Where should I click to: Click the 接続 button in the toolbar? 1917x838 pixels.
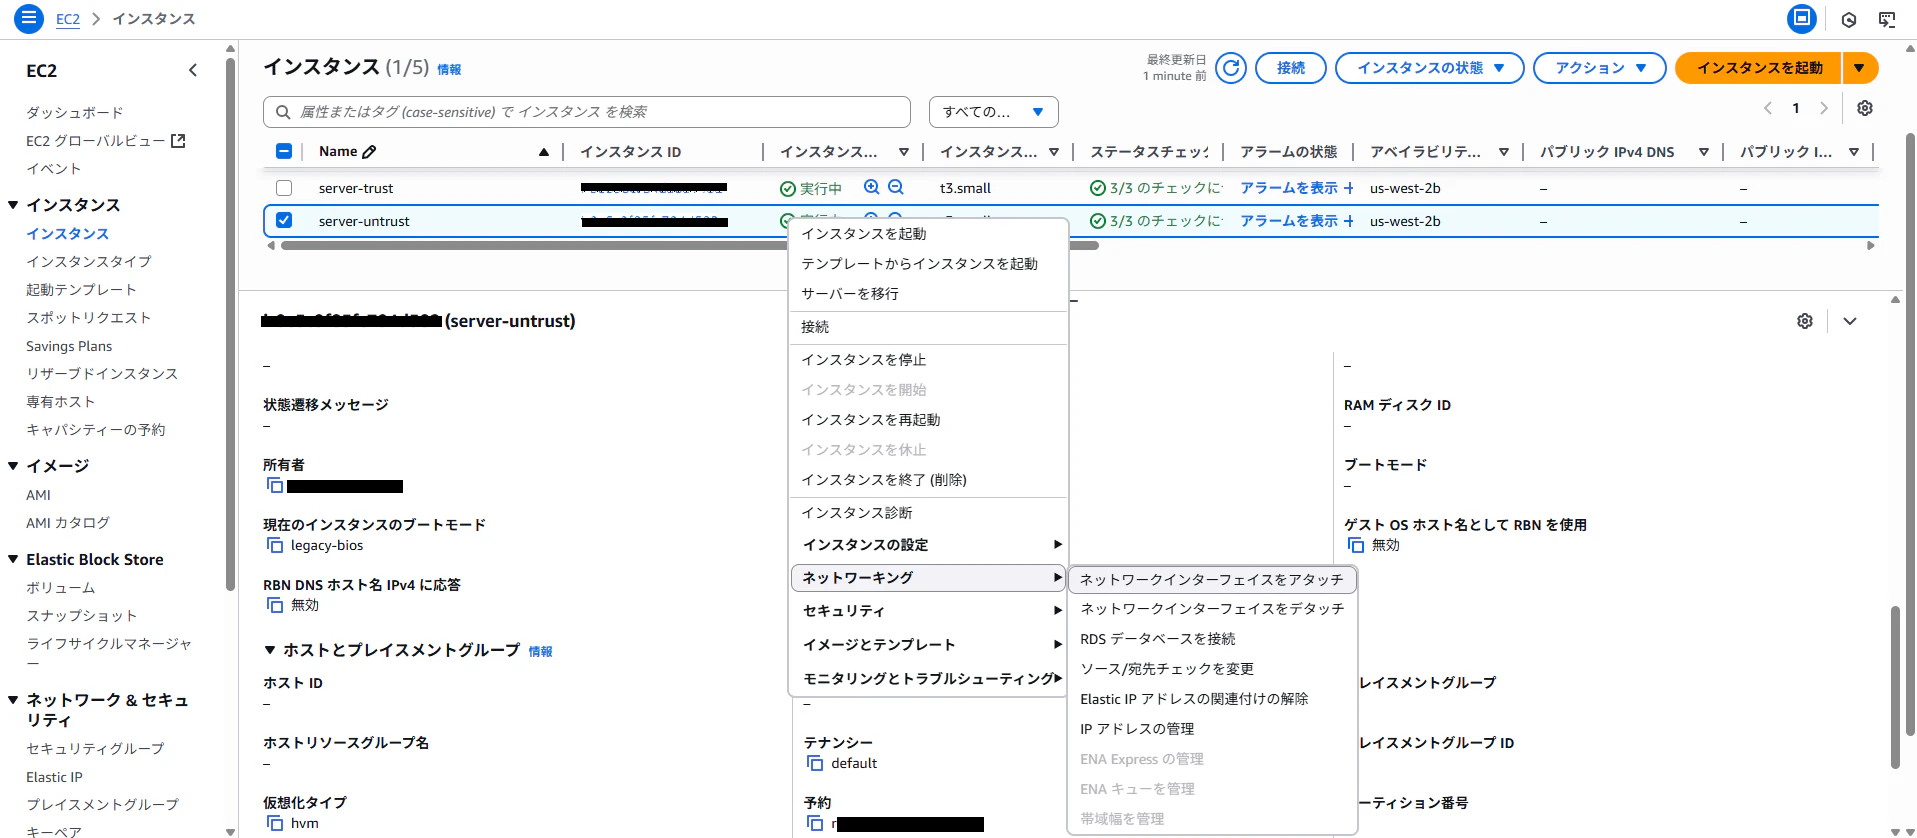pos(1290,68)
